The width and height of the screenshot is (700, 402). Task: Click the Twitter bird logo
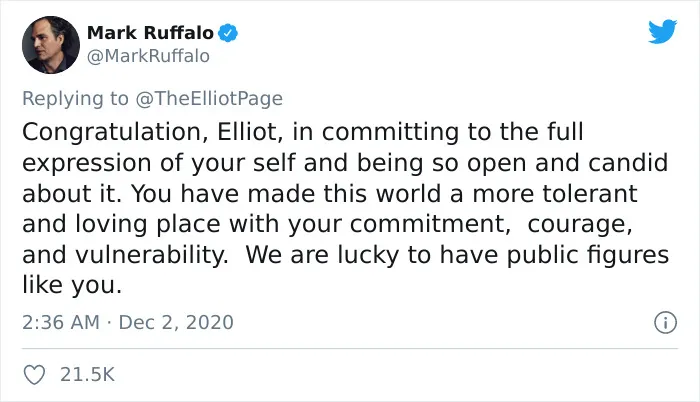click(x=662, y=32)
